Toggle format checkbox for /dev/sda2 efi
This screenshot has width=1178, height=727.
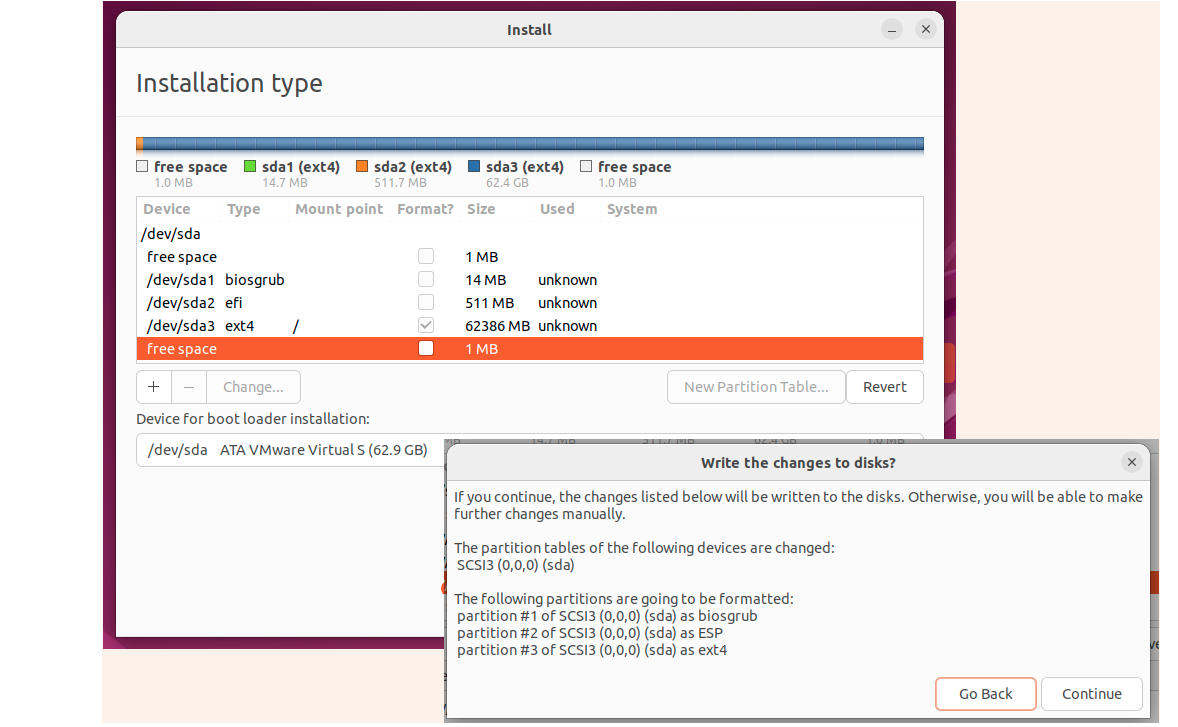coord(426,302)
